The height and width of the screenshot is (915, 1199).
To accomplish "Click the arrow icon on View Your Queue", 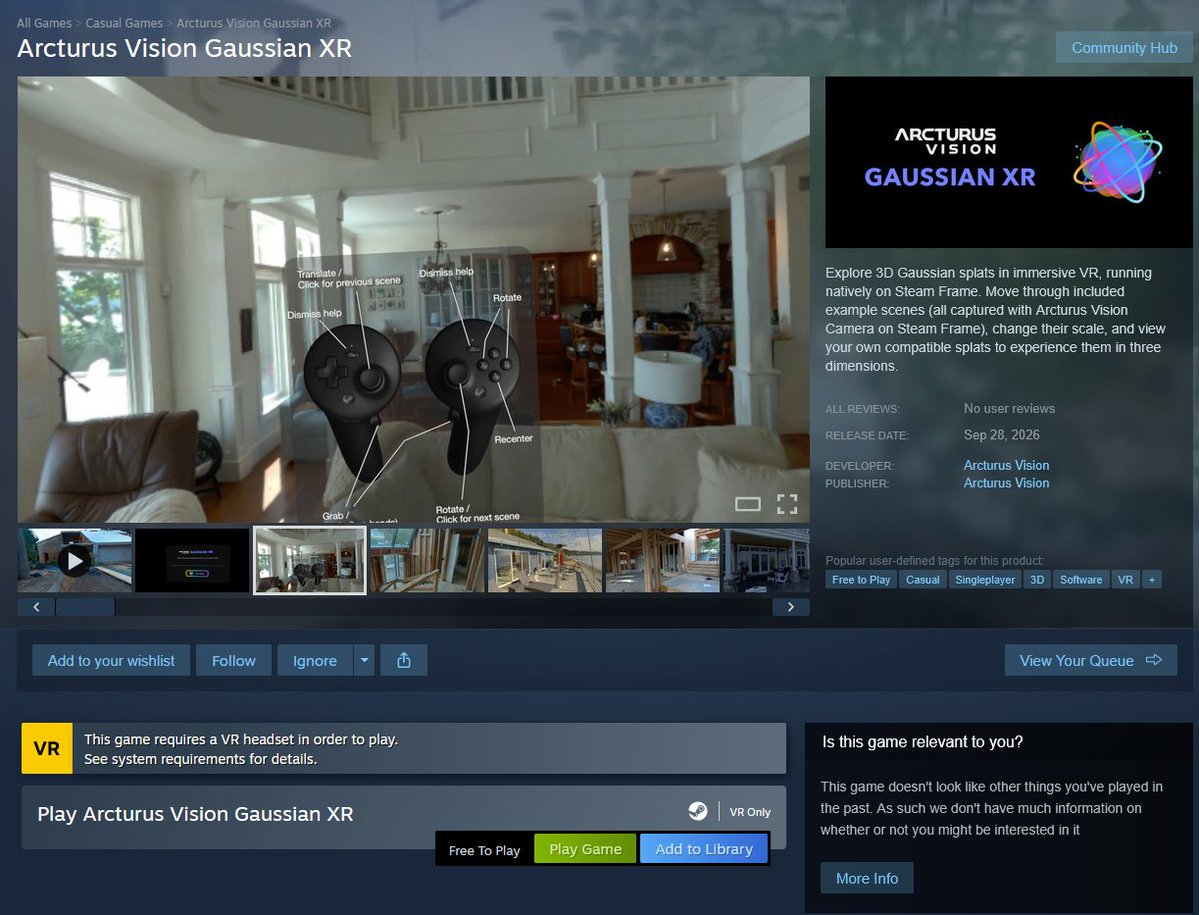I will click(x=1154, y=660).
